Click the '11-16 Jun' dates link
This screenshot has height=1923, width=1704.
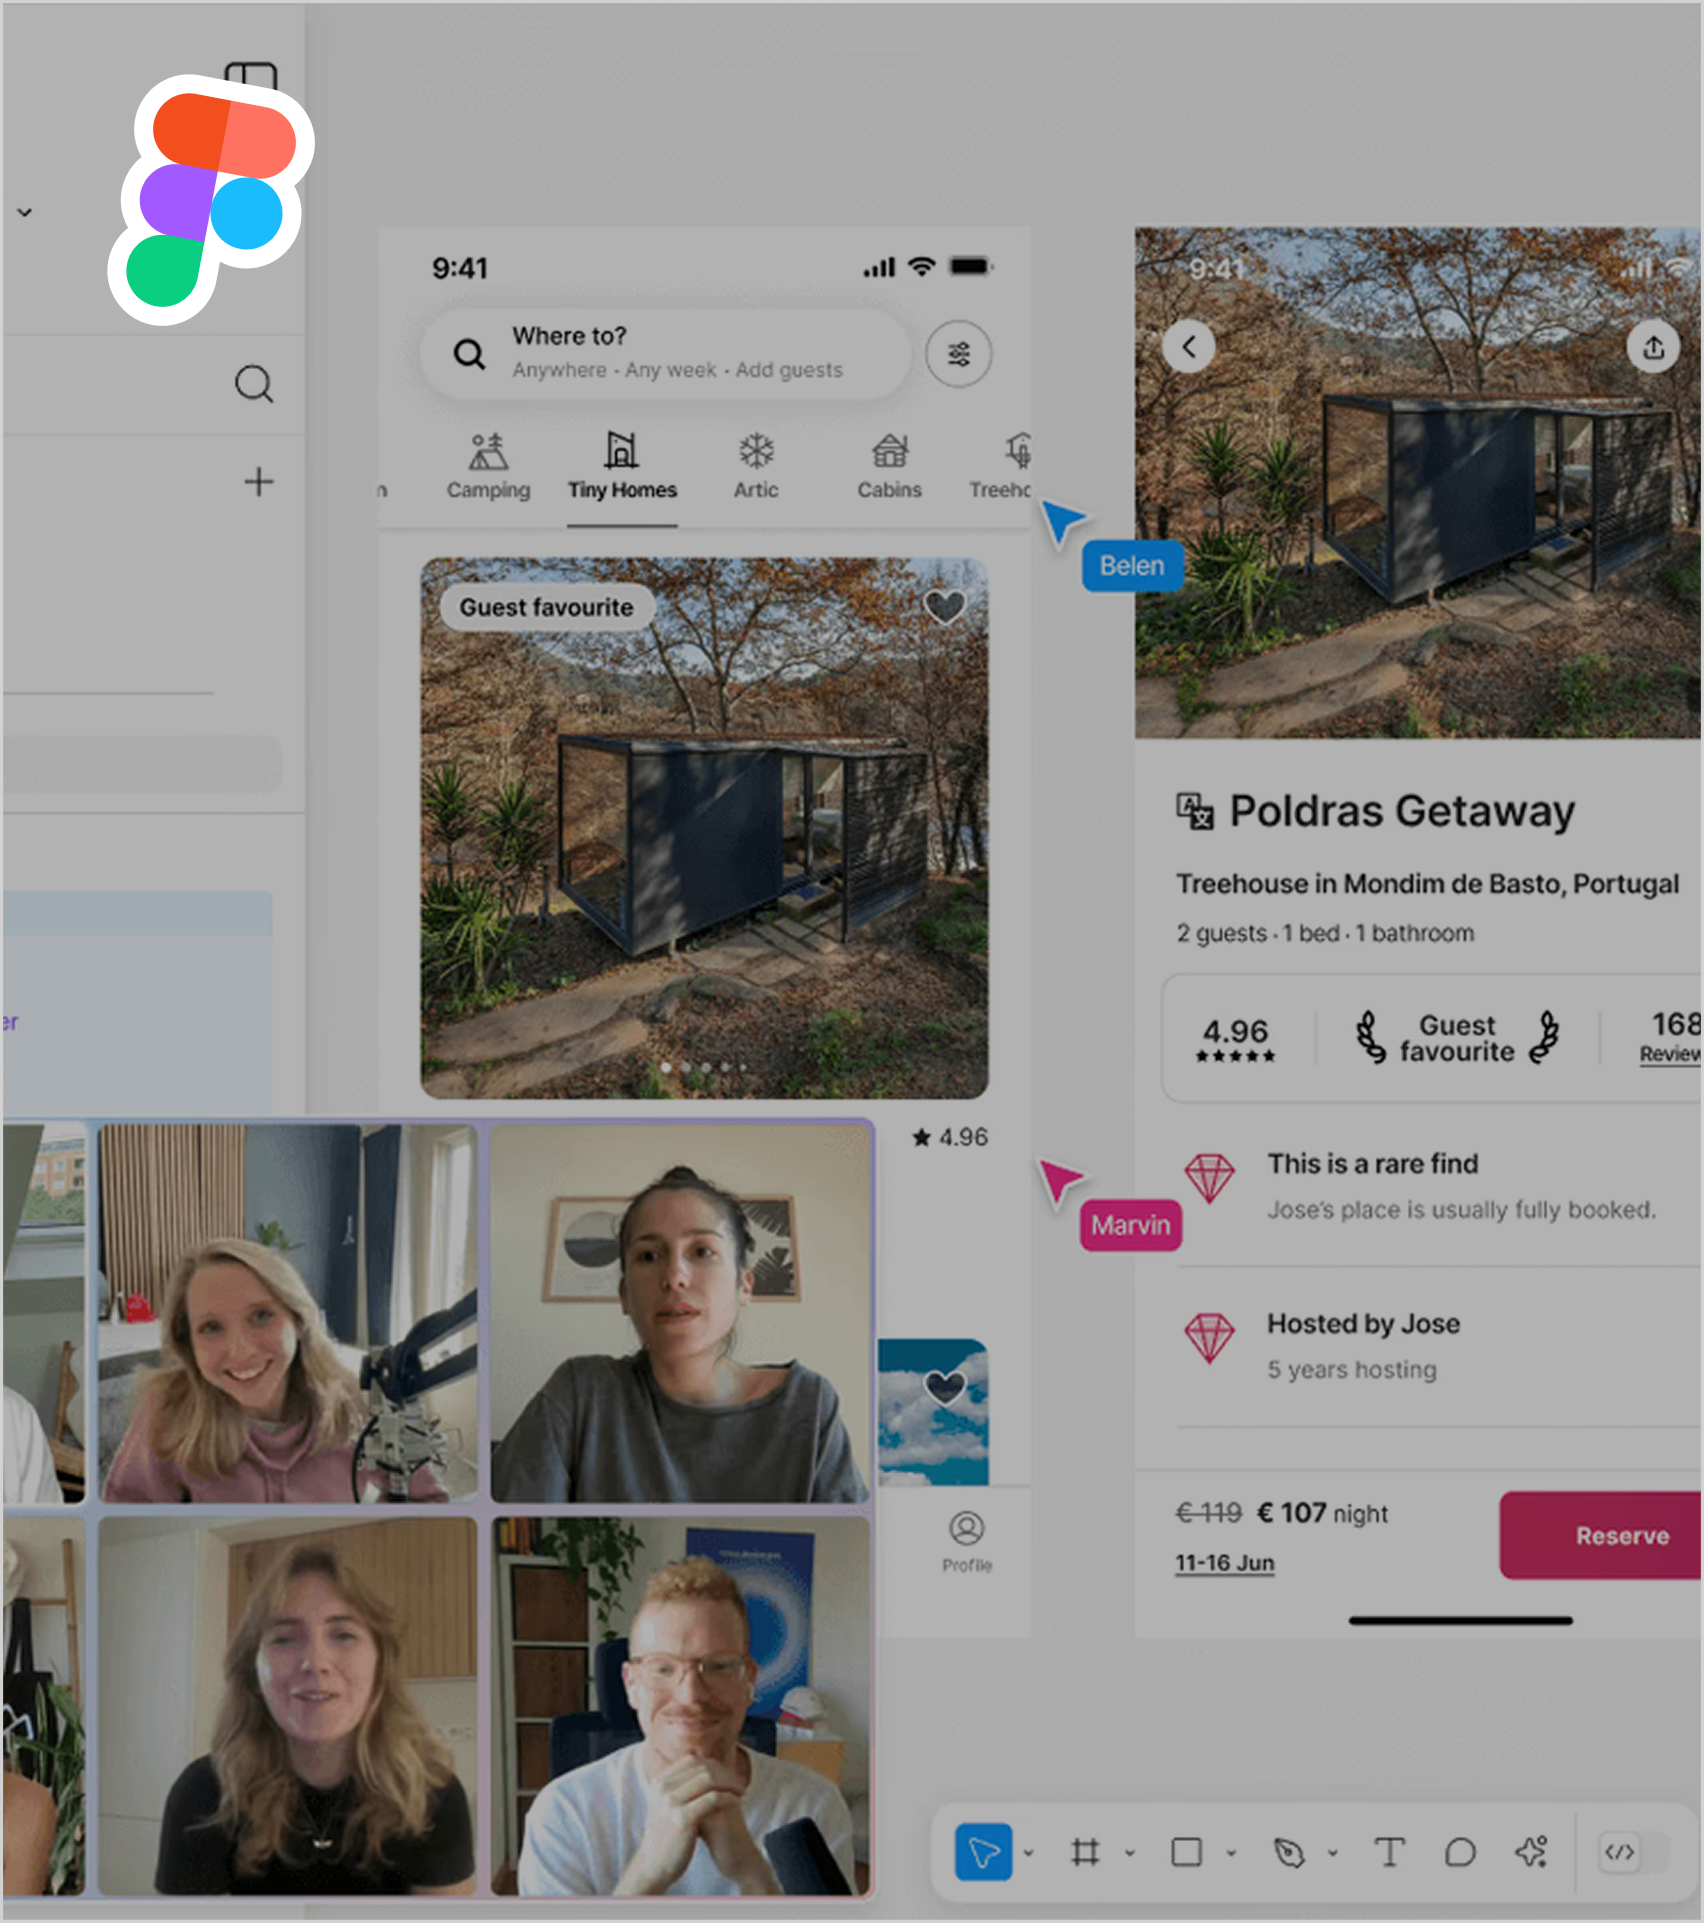point(1225,1563)
